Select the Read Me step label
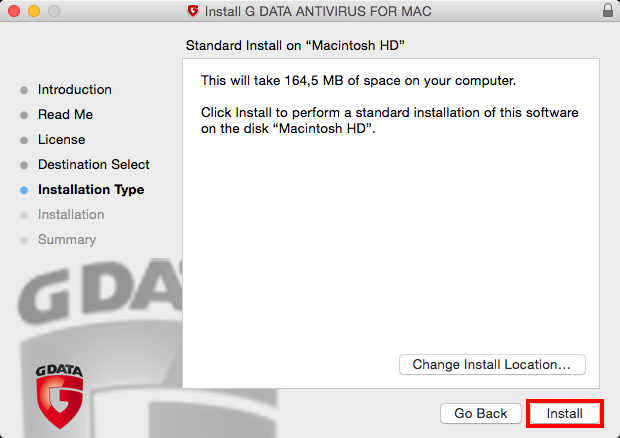 65,115
